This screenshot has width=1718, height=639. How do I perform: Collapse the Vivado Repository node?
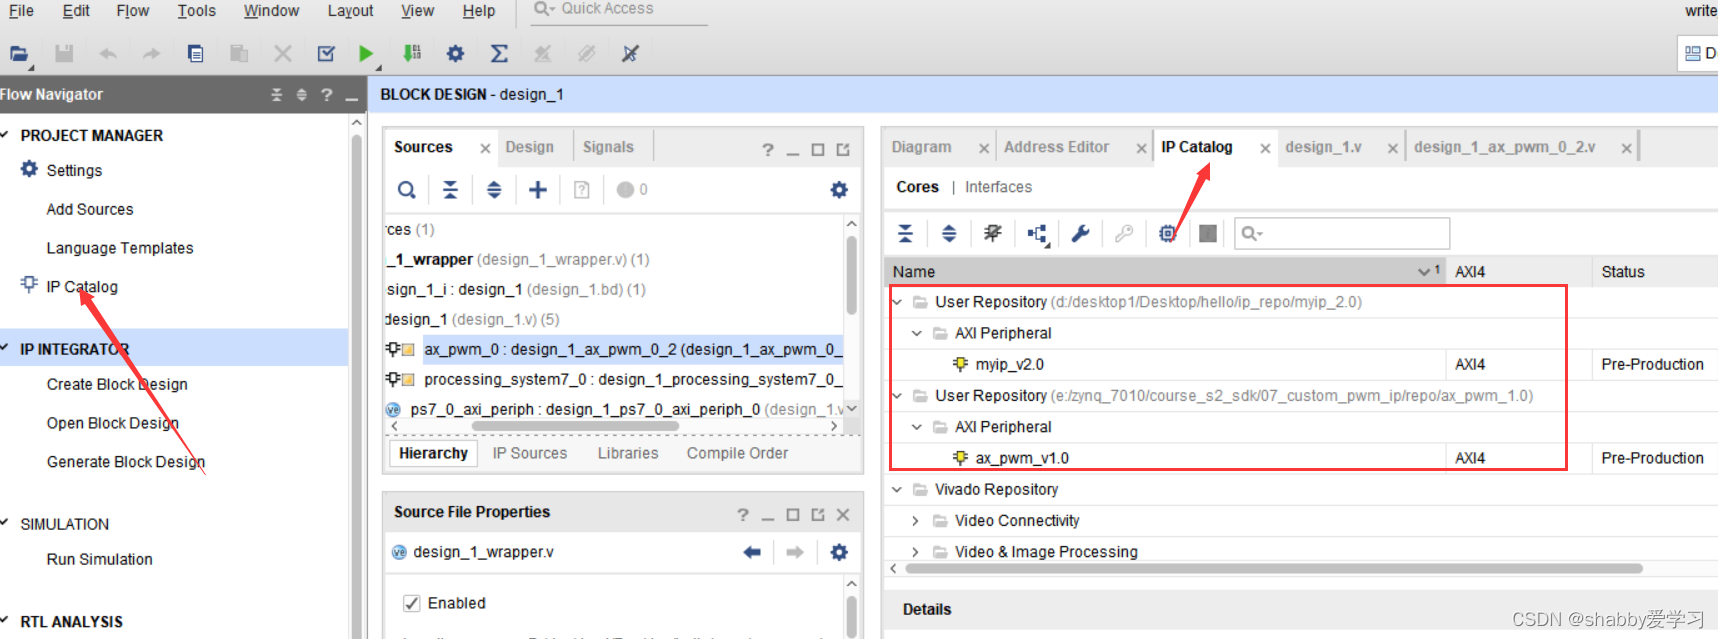pyautogui.click(x=897, y=489)
